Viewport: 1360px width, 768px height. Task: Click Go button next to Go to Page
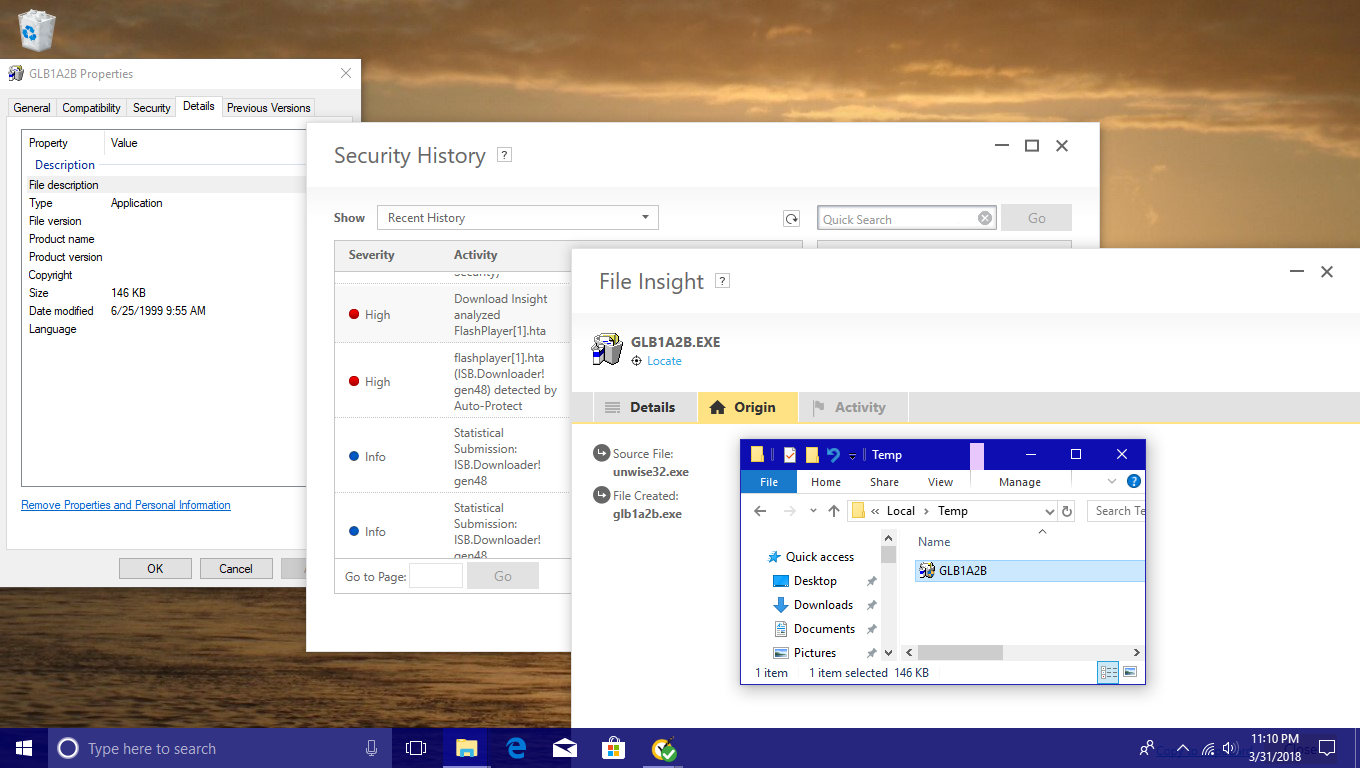[x=503, y=576]
